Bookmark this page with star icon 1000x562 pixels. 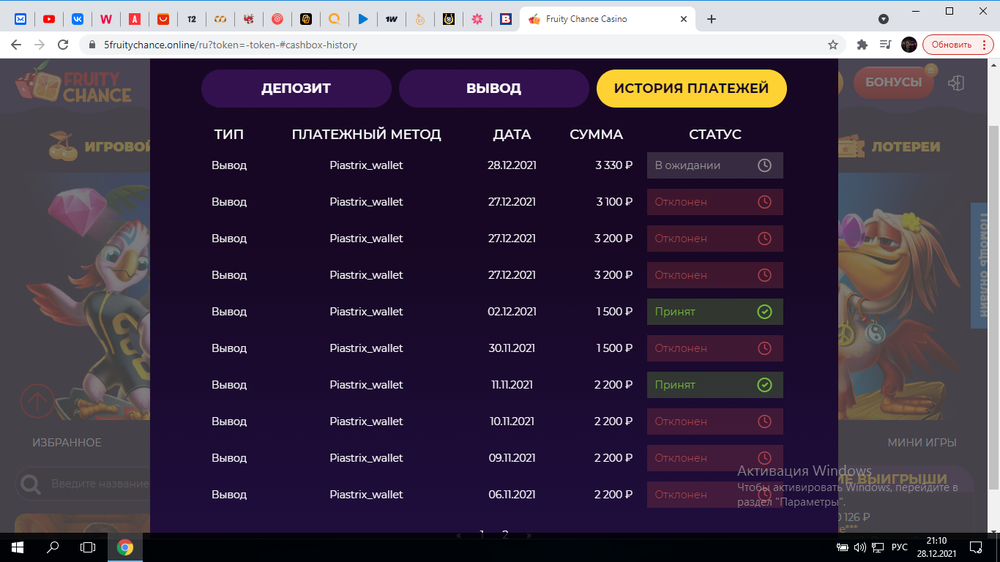point(833,45)
